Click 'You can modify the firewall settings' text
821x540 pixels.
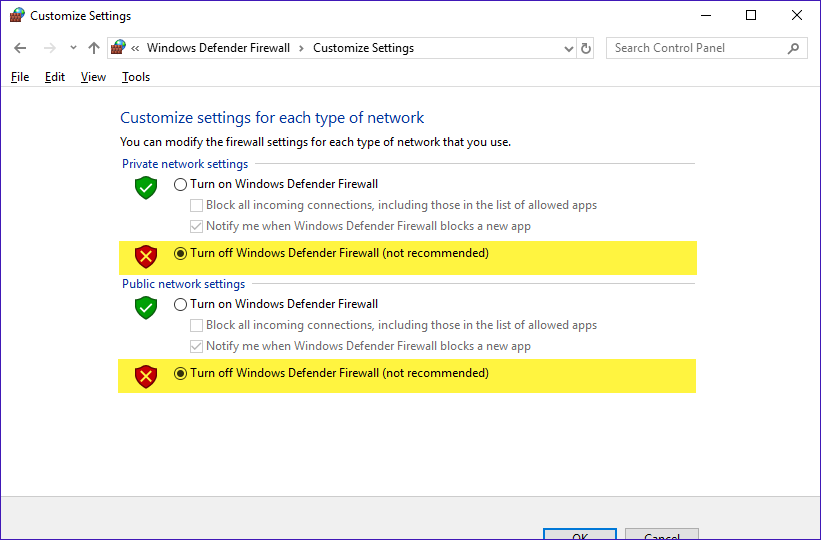(x=315, y=142)
